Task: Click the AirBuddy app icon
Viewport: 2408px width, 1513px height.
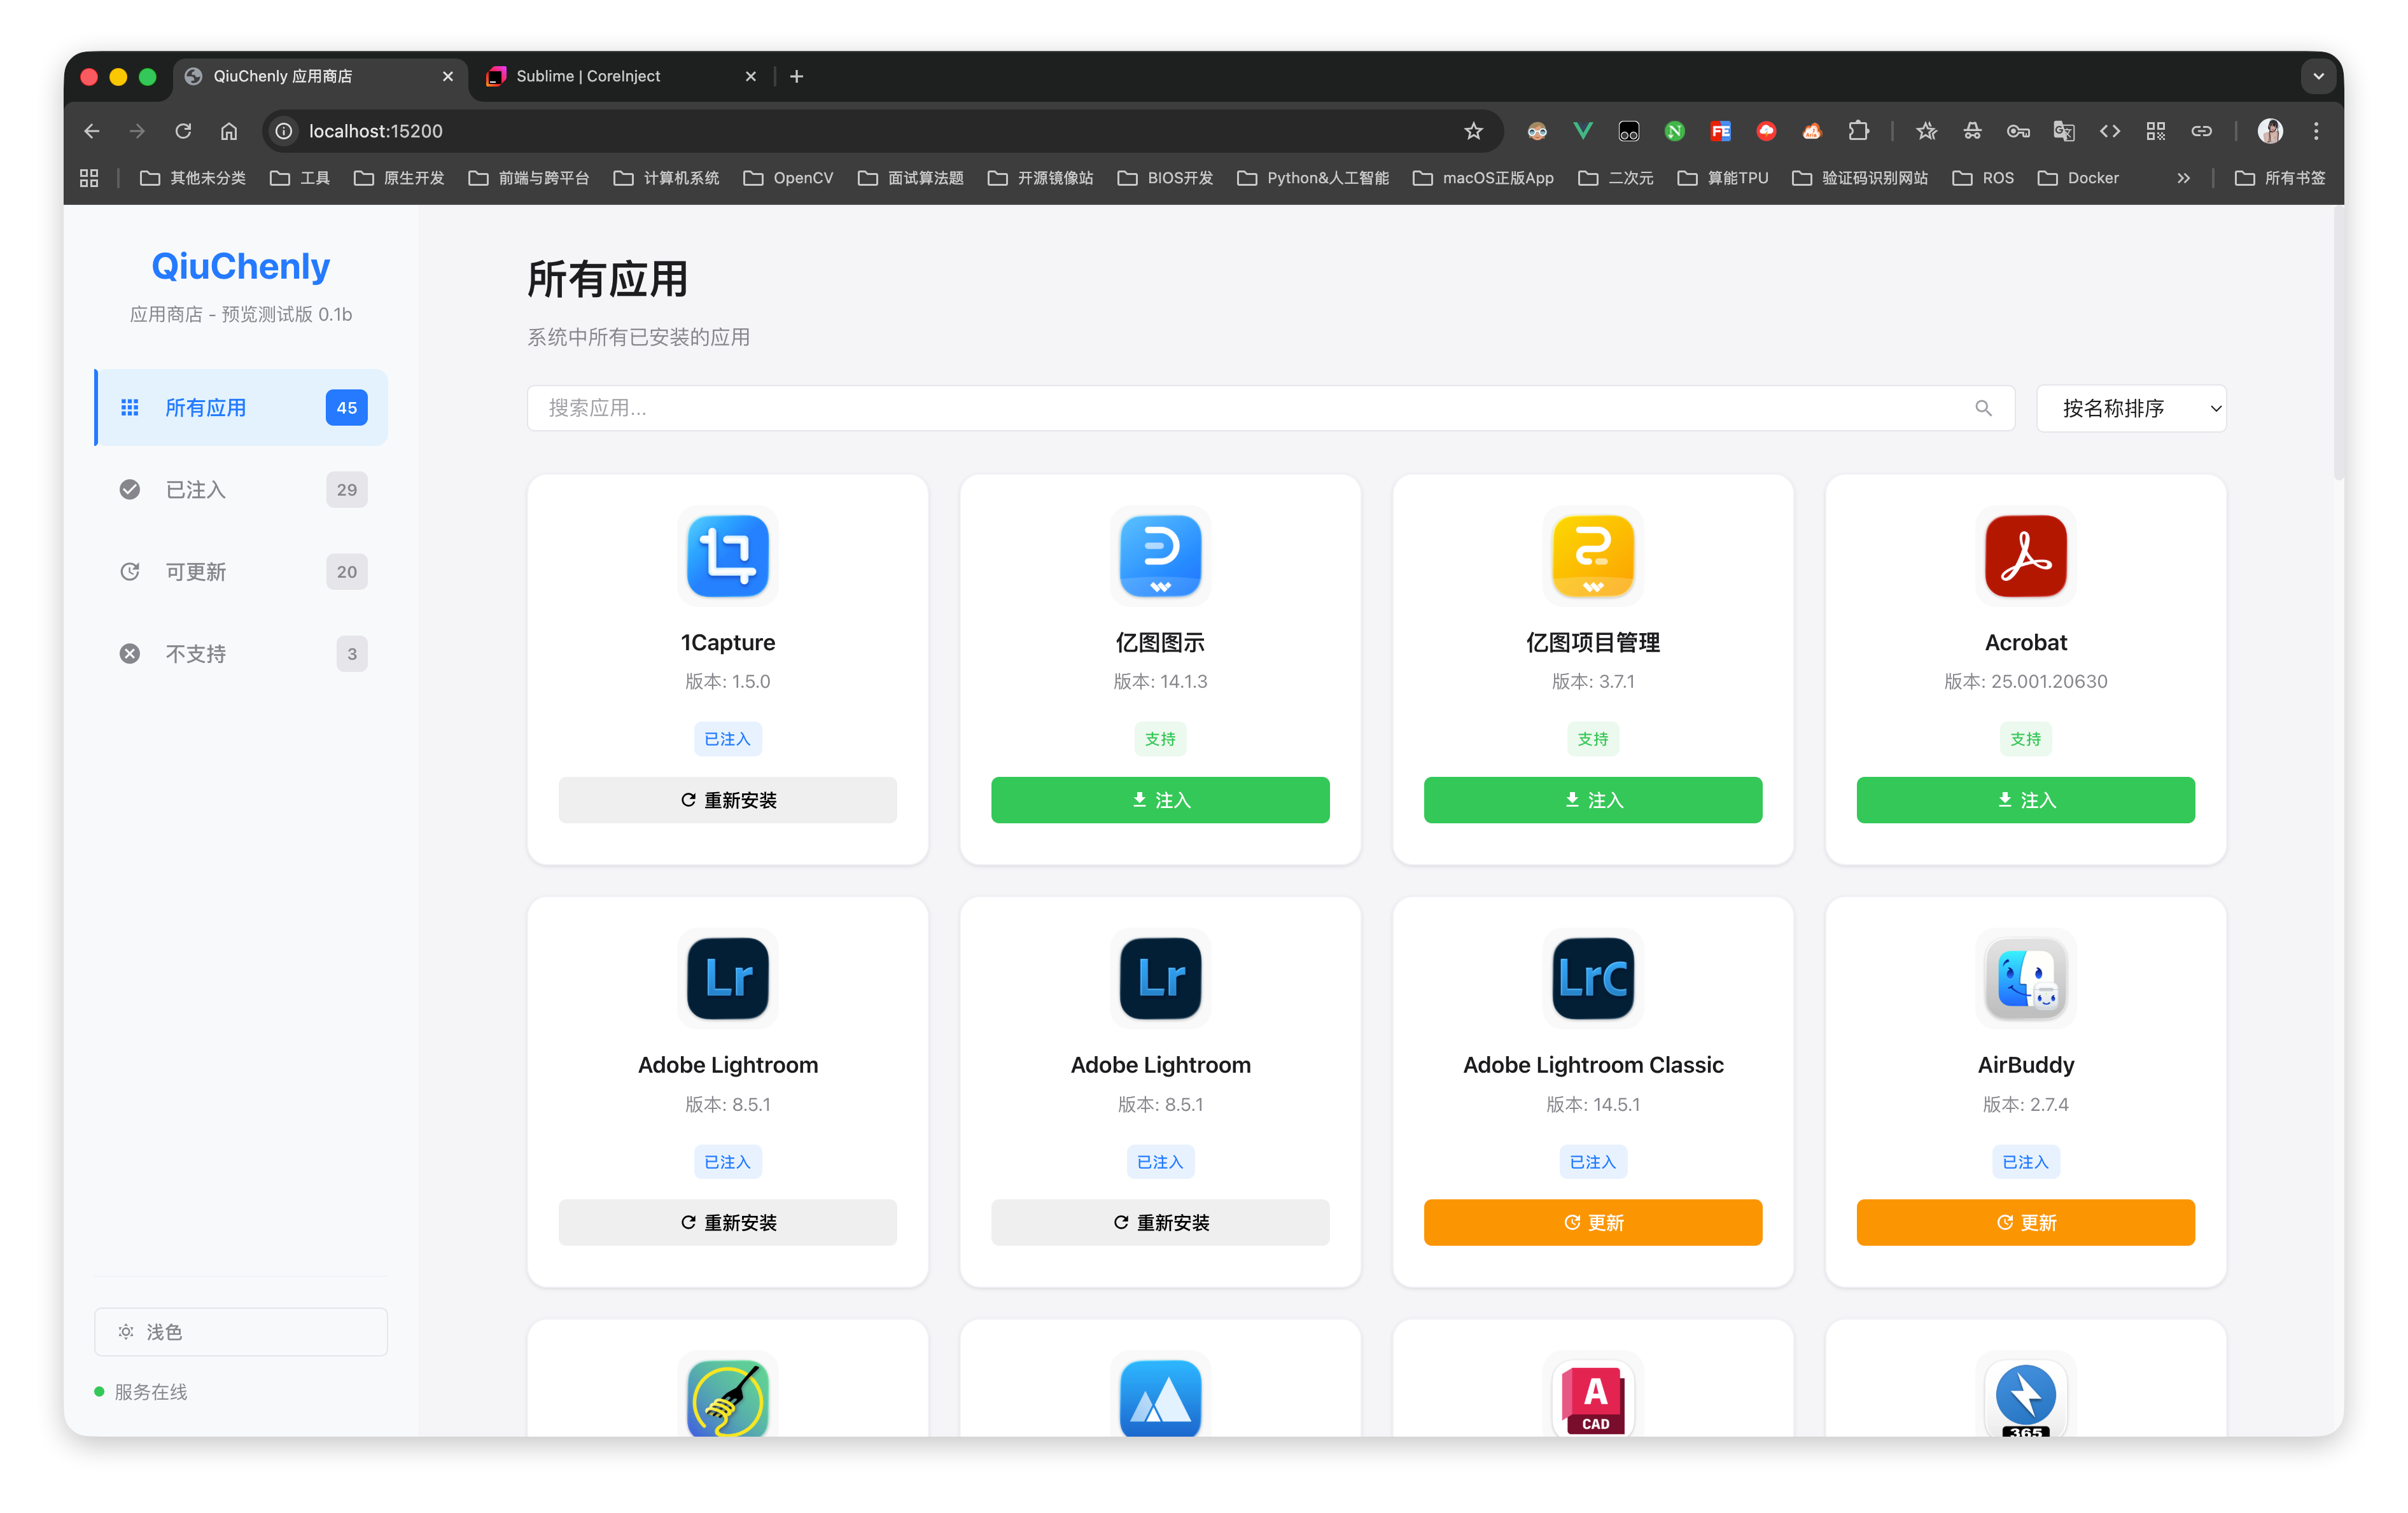Action: point(2025,978)
